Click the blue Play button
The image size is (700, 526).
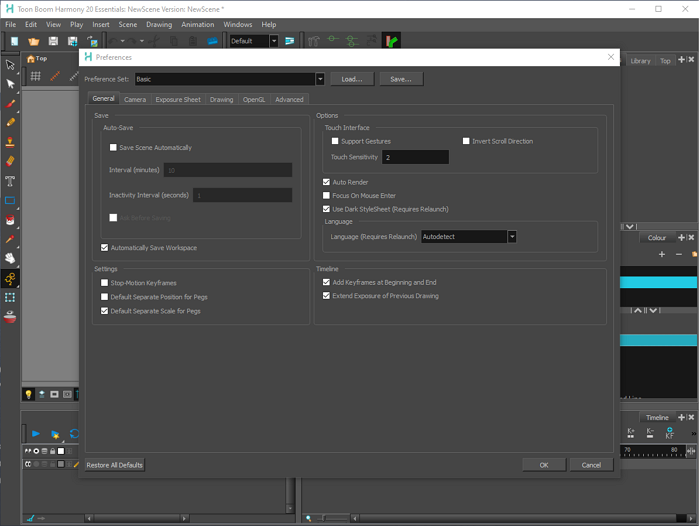click(x=36, y=434)
